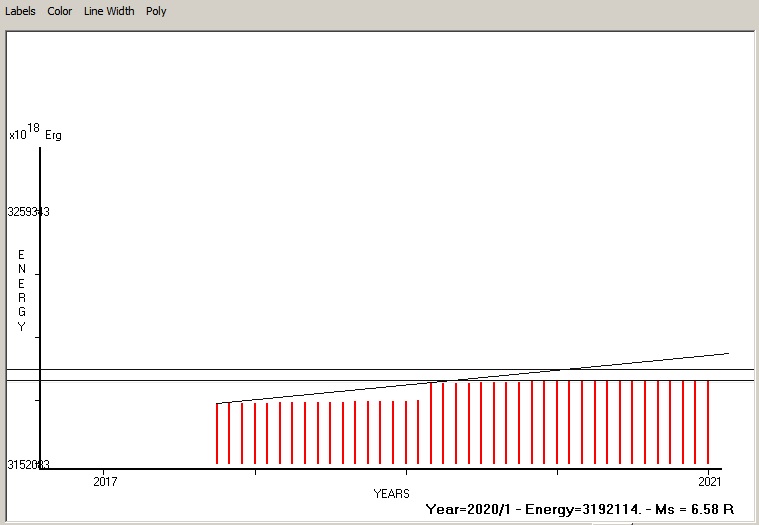
Task: Click the unlabeled x-axis tick after 2017
Action: [x=256, y=470]
